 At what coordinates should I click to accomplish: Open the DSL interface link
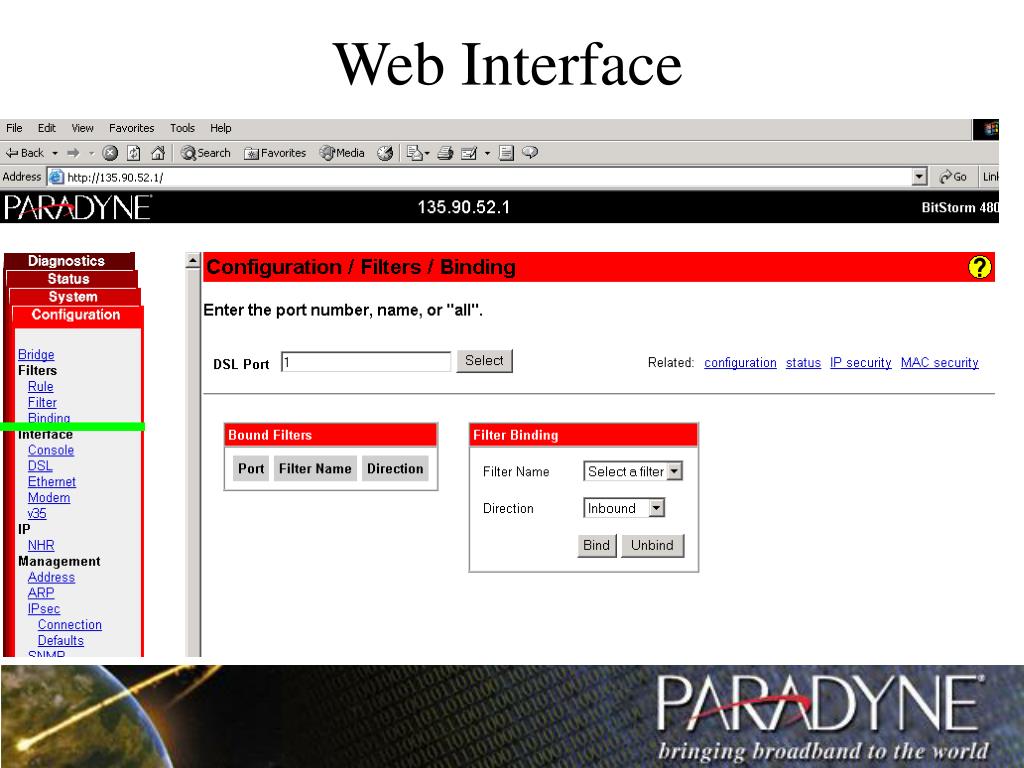pos(40,466)
